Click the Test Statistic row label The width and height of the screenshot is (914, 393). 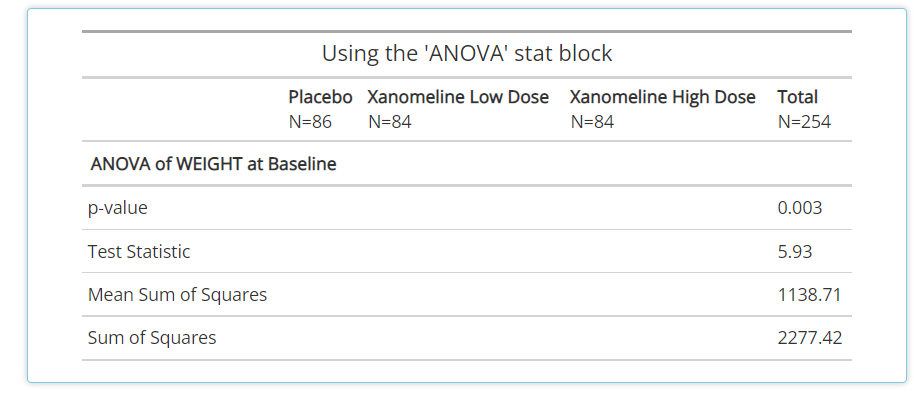(139, 252)
